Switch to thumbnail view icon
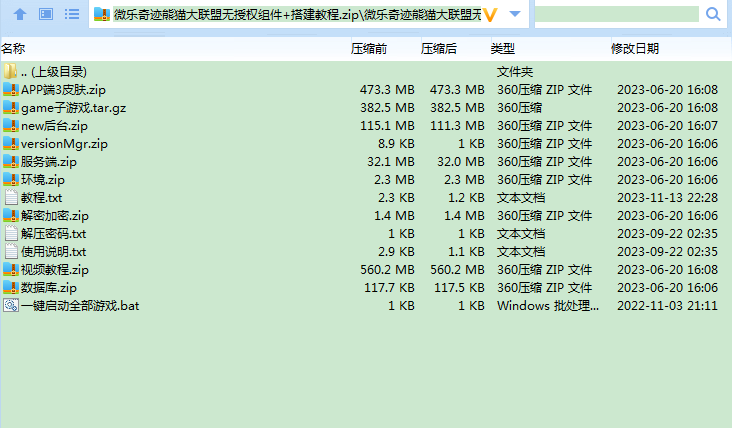The width and height of the screenshot is (732, 428). click(46, 14)
